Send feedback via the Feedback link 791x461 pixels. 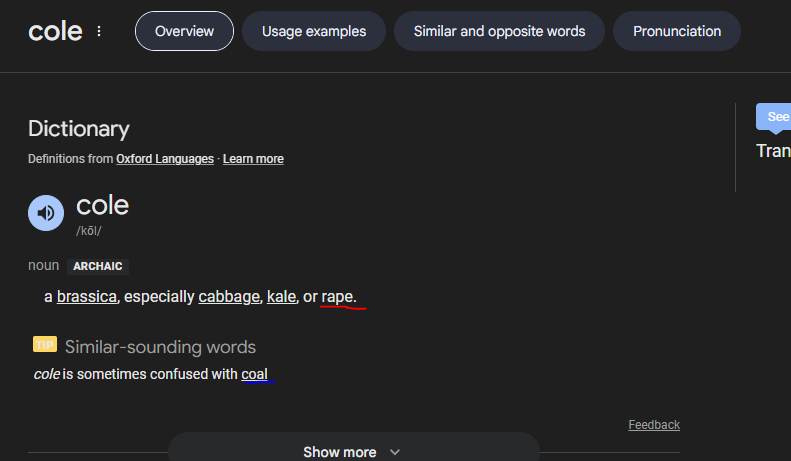pyautogui.click(x=654, y=425)
